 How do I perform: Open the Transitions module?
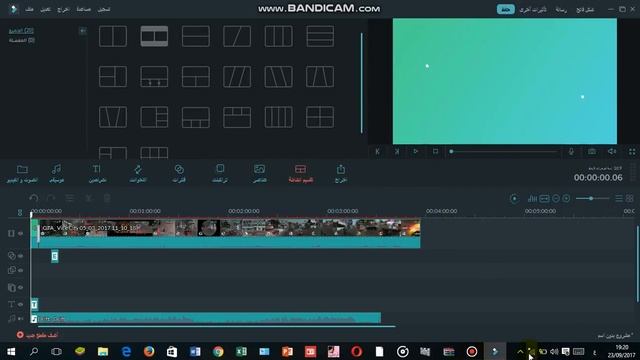pos(138,173)
